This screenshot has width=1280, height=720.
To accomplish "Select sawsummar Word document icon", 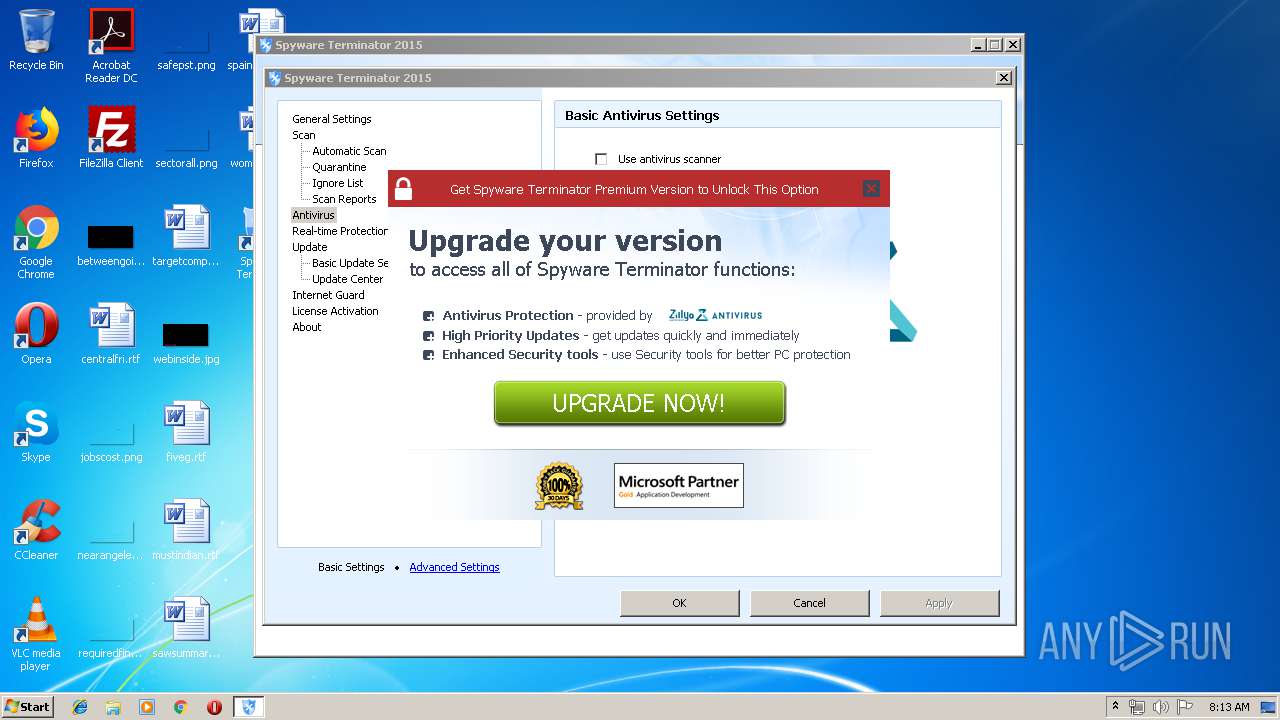I will tap(186, 628).
